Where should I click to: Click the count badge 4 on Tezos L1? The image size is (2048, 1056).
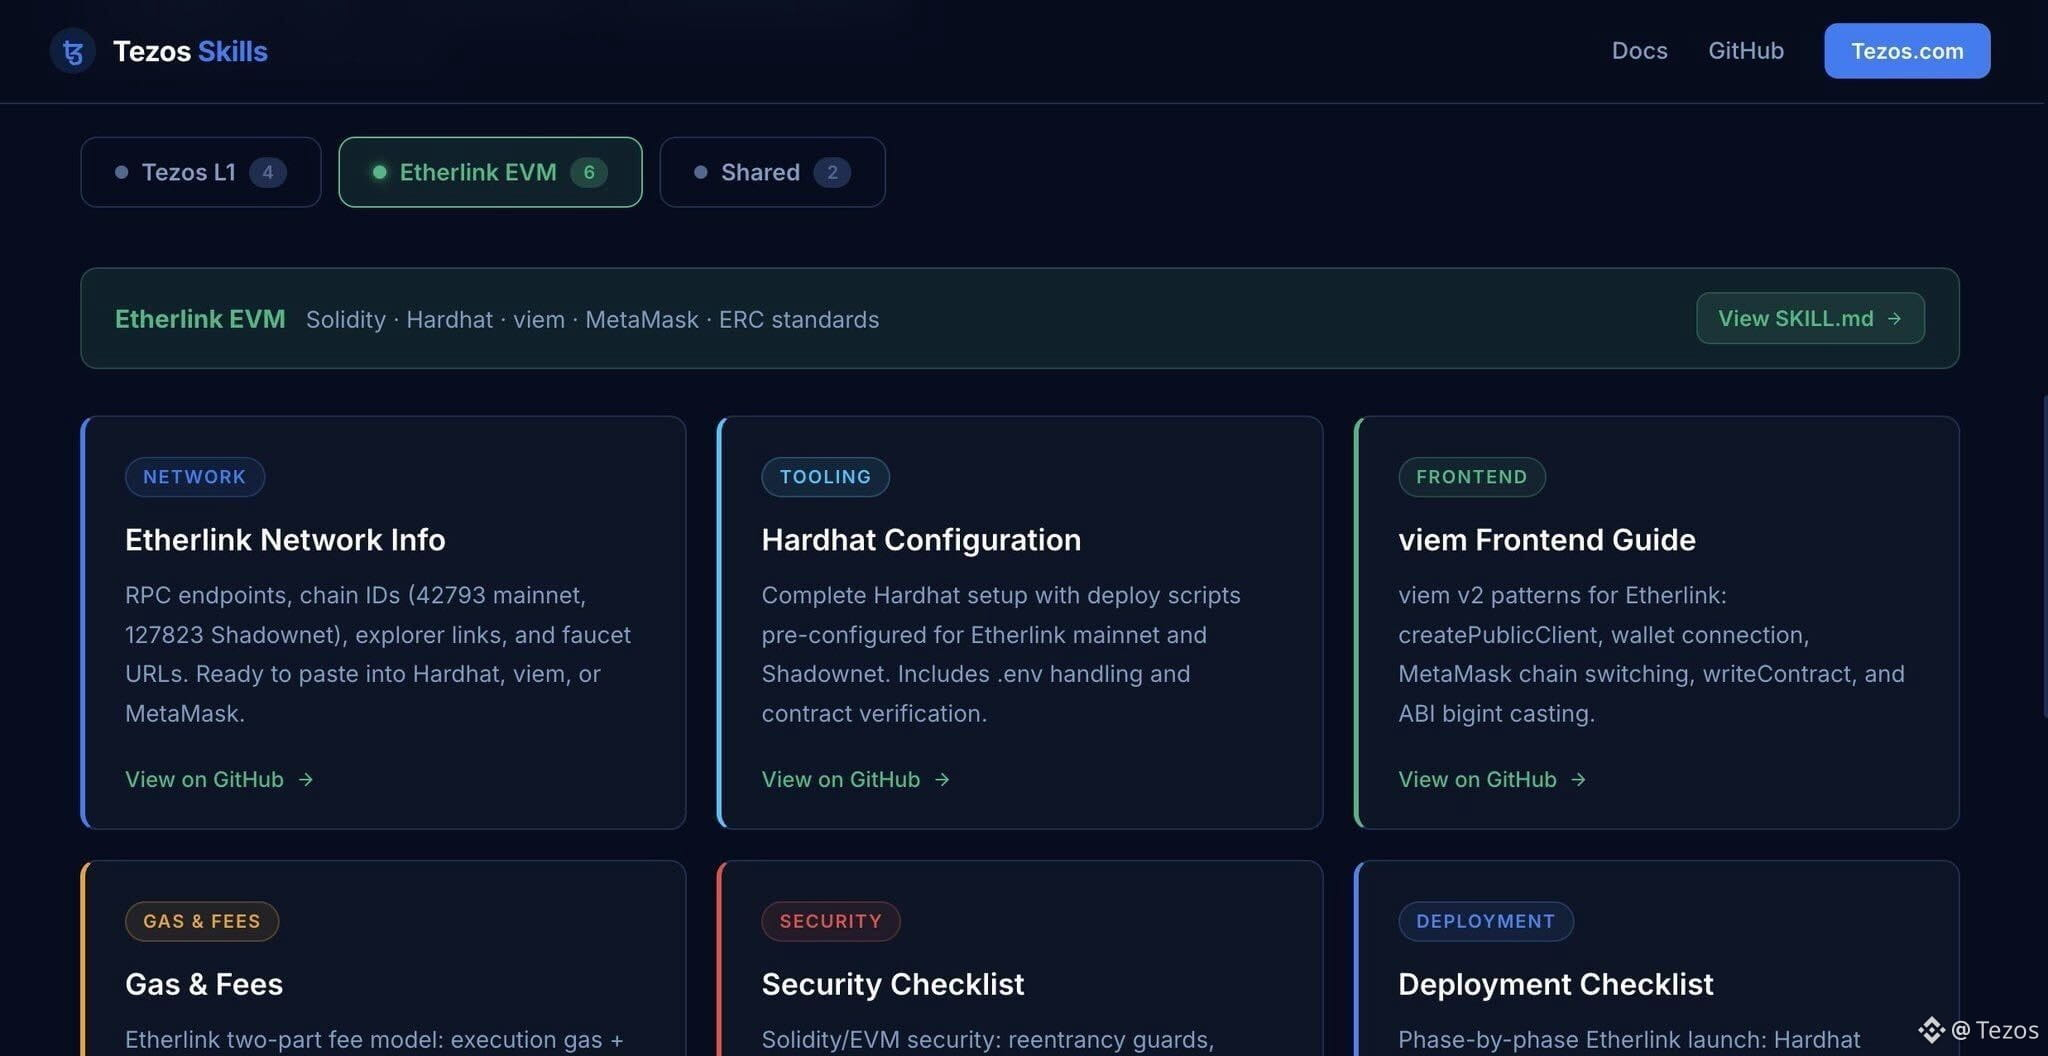pyautogui.click(x=268, y=172)
